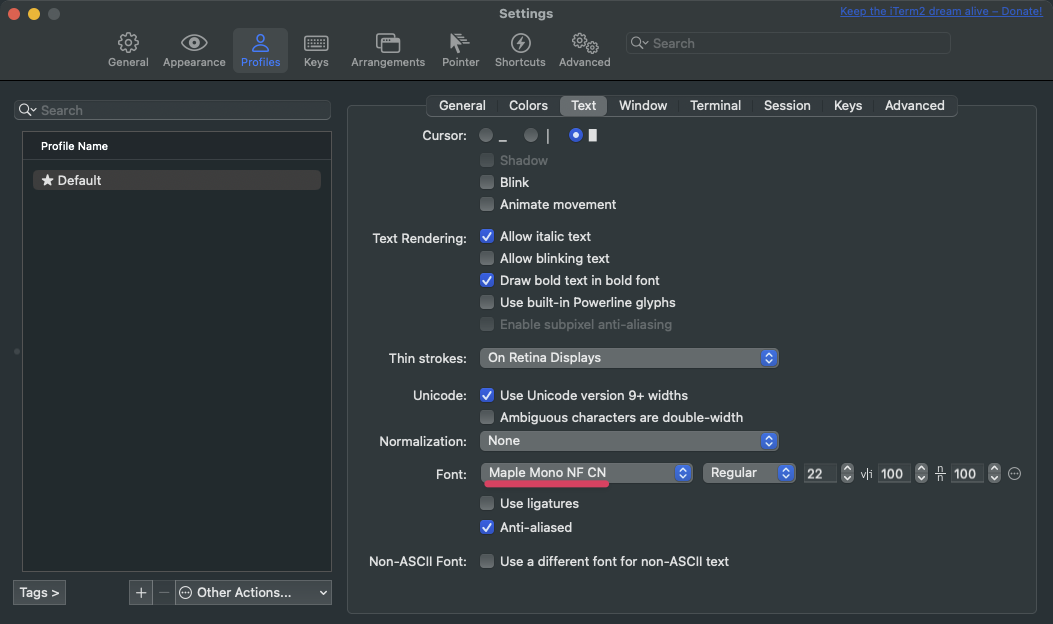The image size is (1053, 624).
Task: Open the Other Actions dropdown
Action: click(253, 592)
